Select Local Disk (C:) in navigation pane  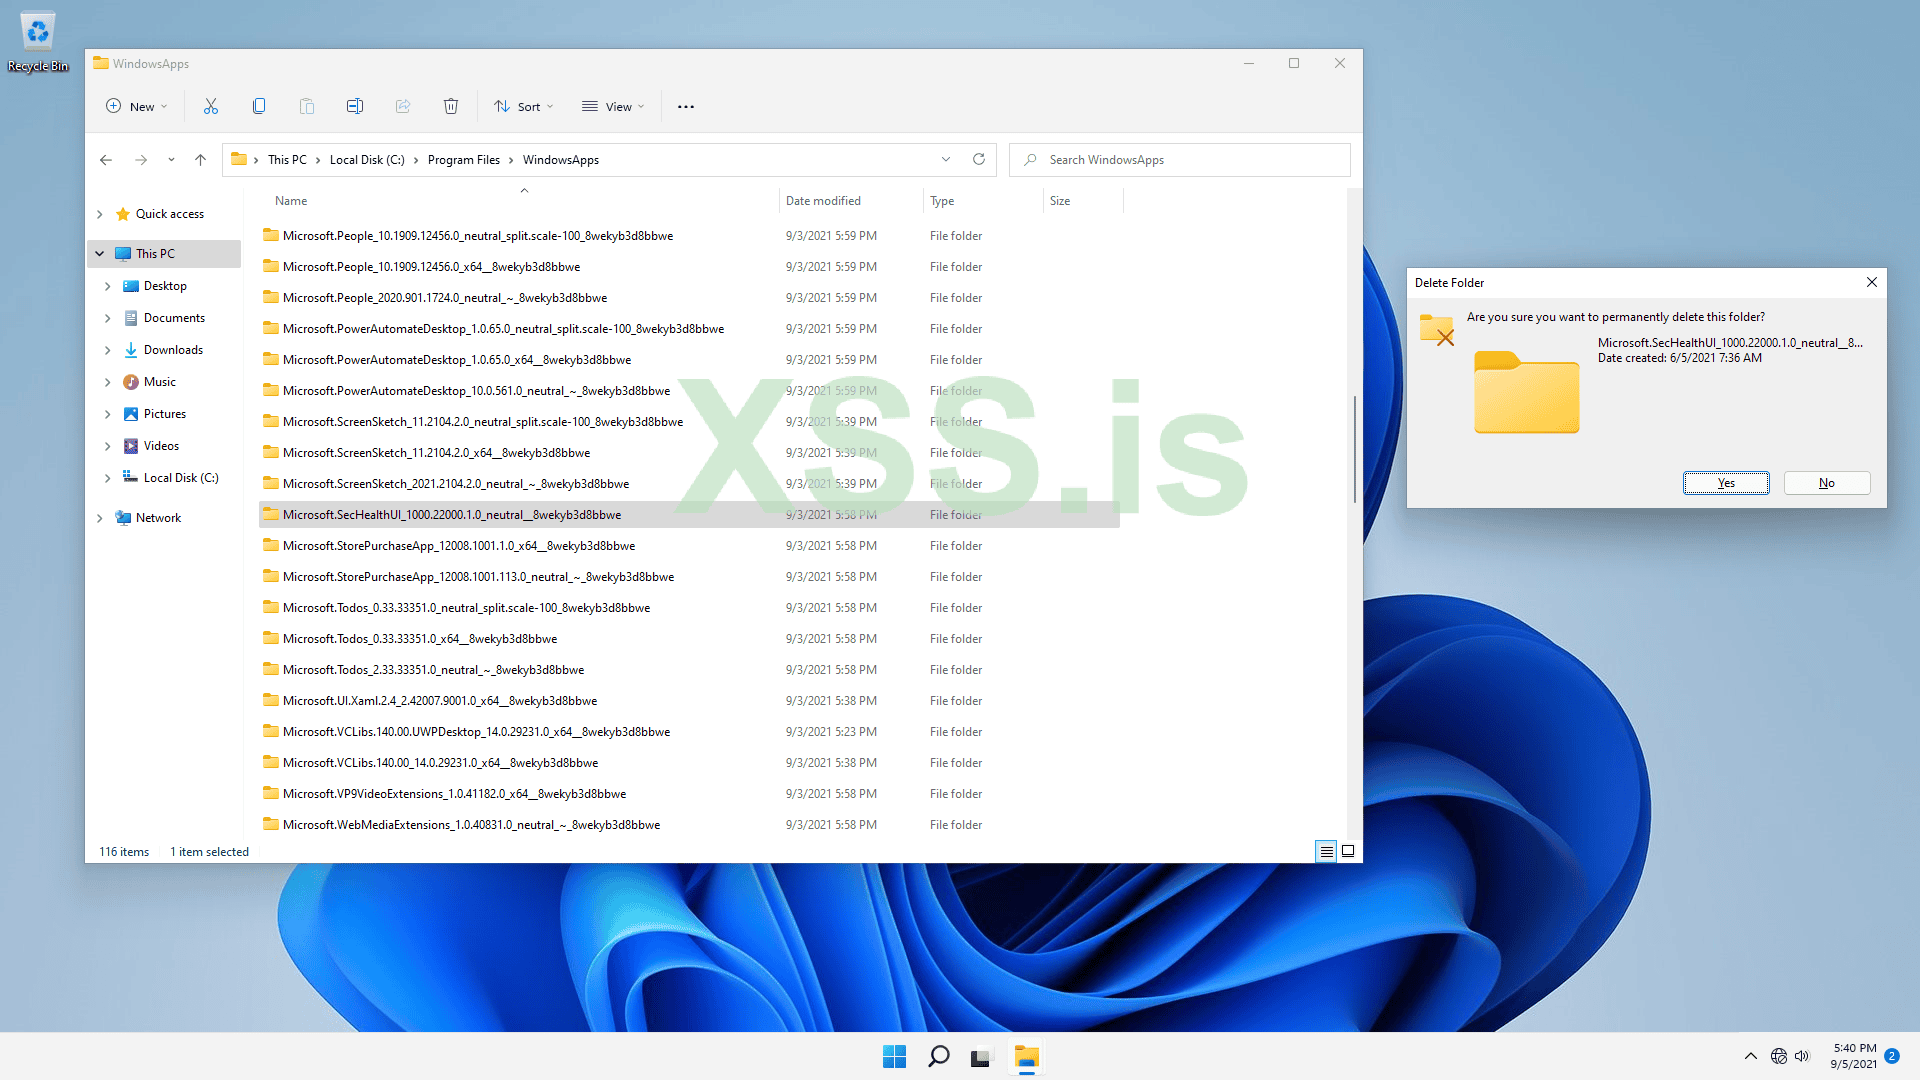(x=180, y=478)
